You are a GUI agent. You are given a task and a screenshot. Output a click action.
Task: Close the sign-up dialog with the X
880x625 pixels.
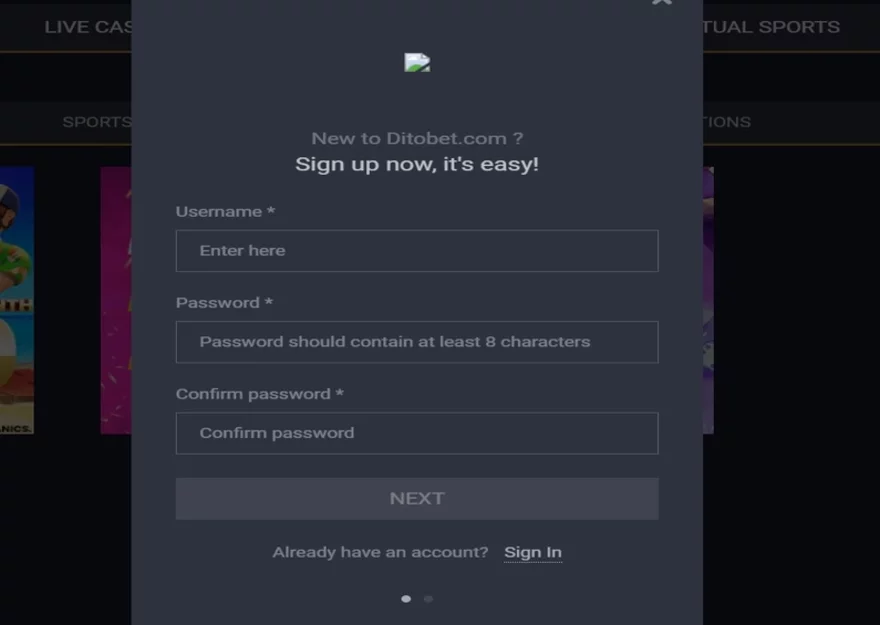pyautogui.click(x=662, y=2)
